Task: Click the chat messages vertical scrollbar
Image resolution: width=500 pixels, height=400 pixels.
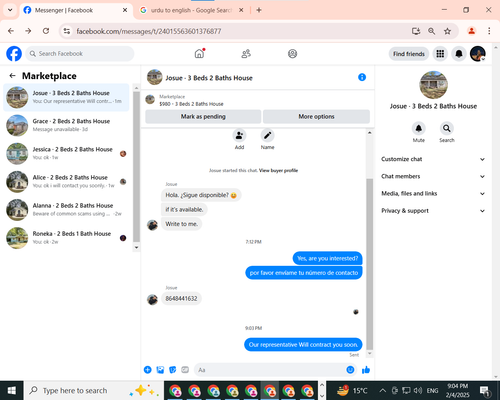Action: click(x=370, y=263)
